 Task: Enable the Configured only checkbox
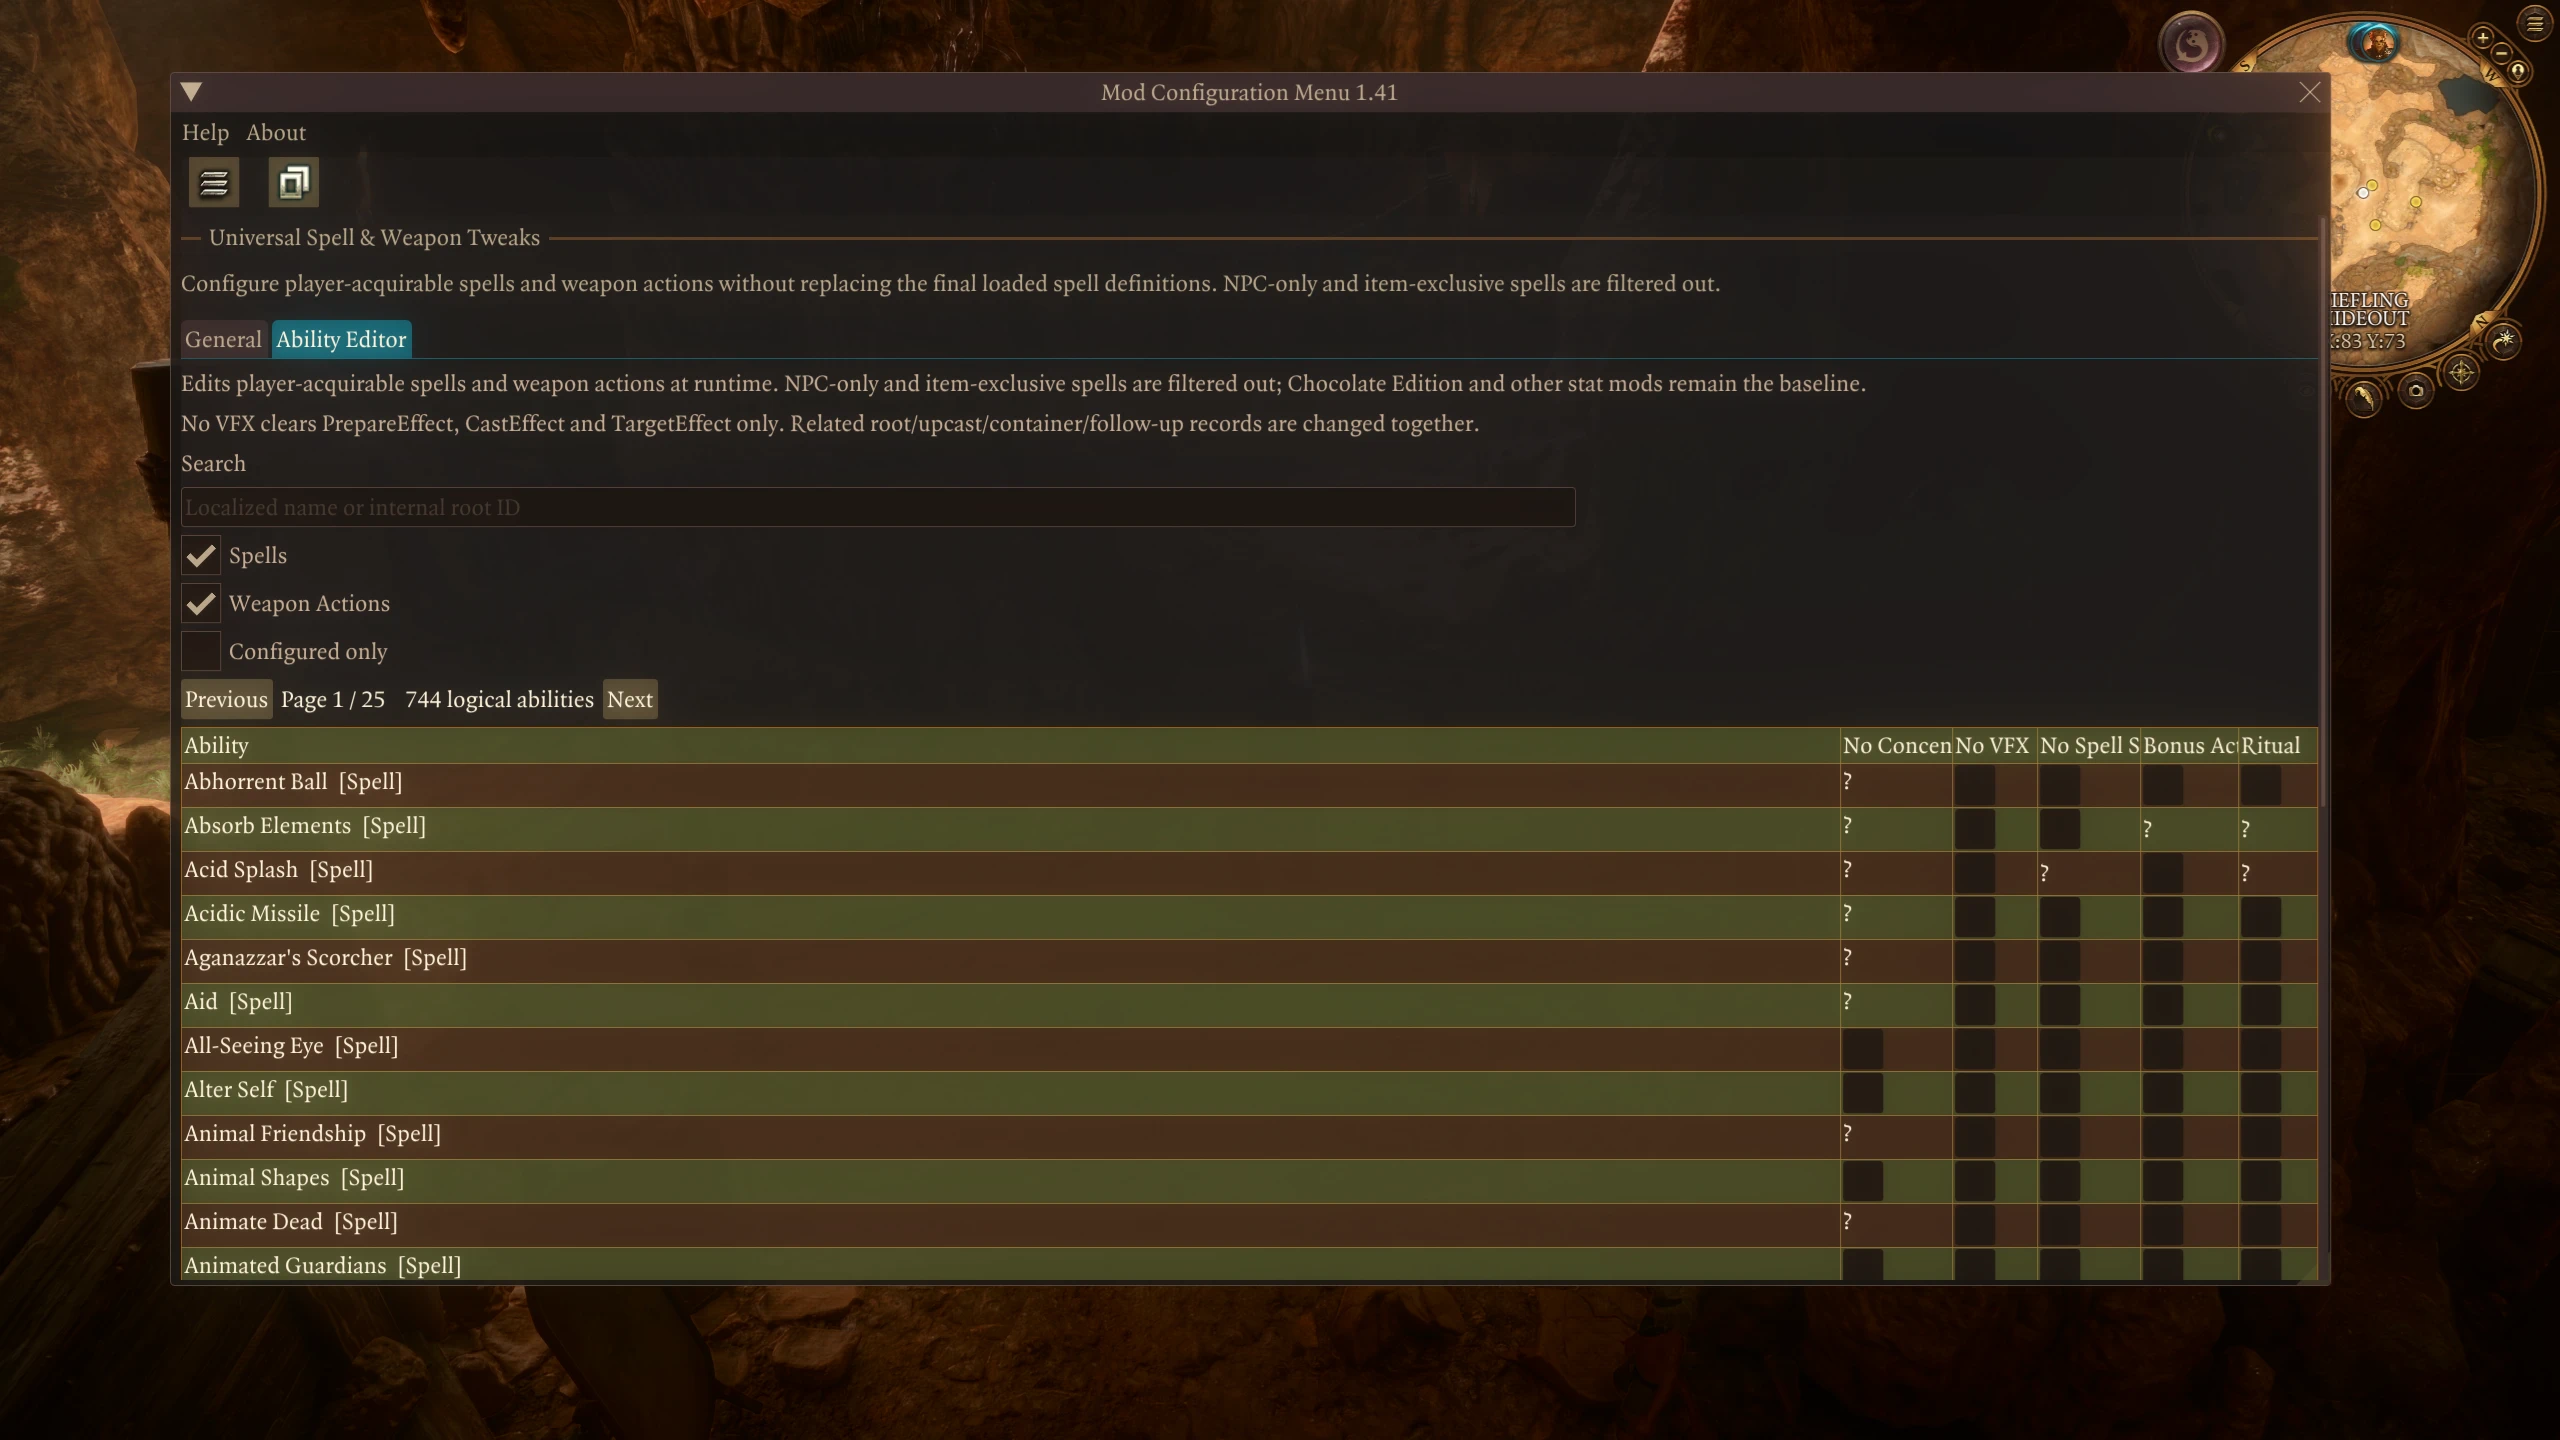tap(201, 652)
